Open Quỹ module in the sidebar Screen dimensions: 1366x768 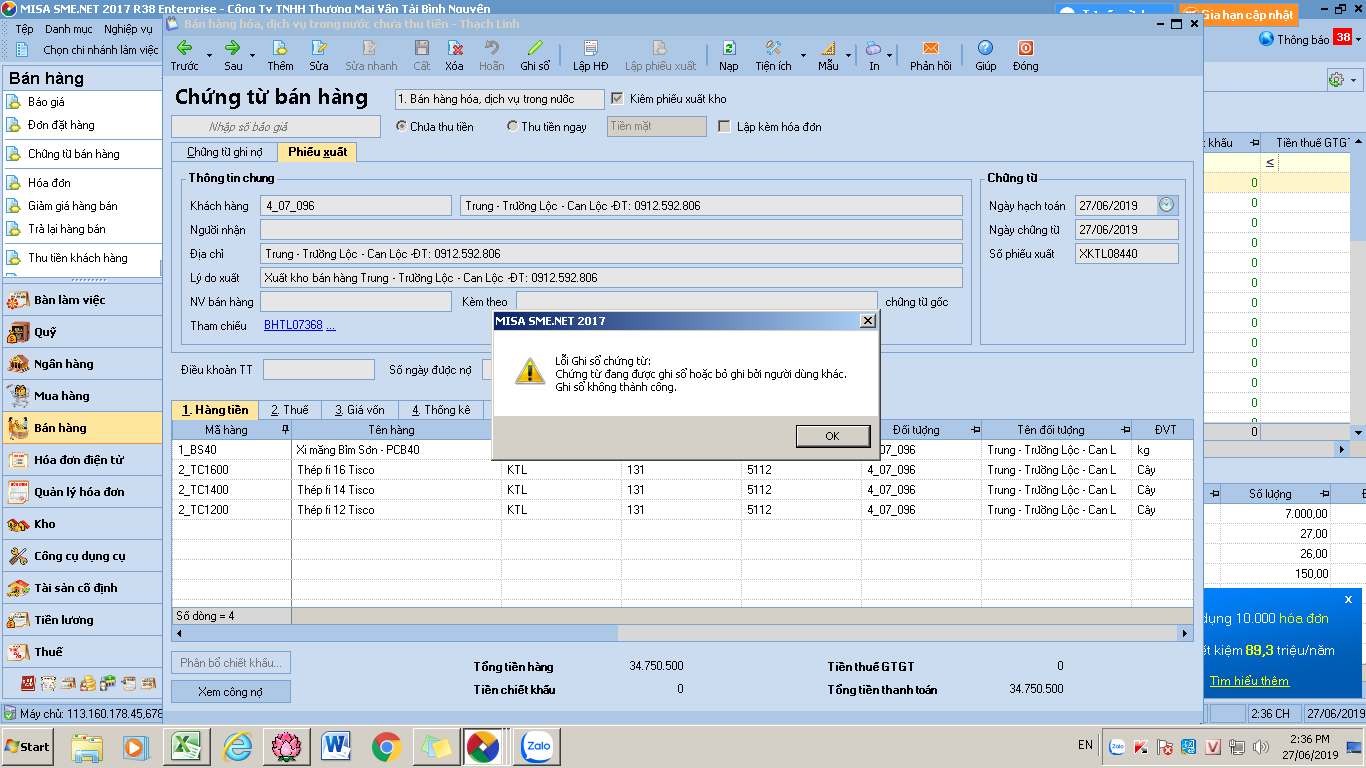[82, 332]
